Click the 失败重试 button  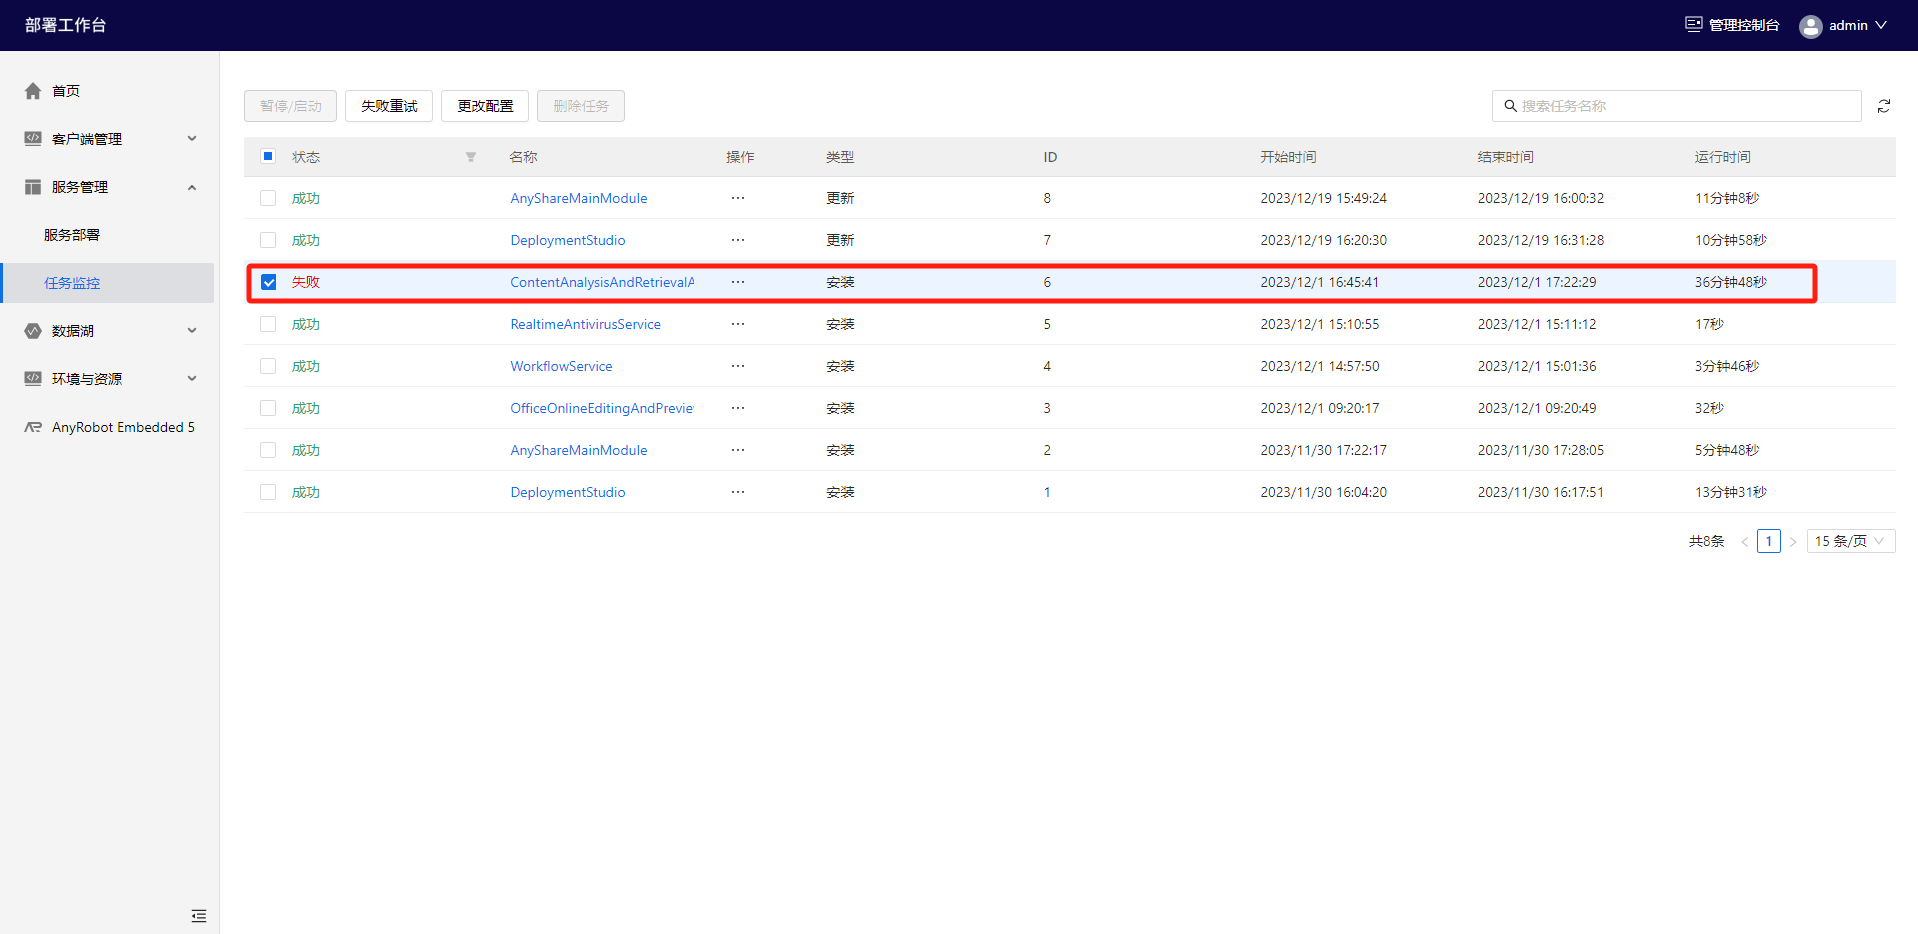coord(389,106)
